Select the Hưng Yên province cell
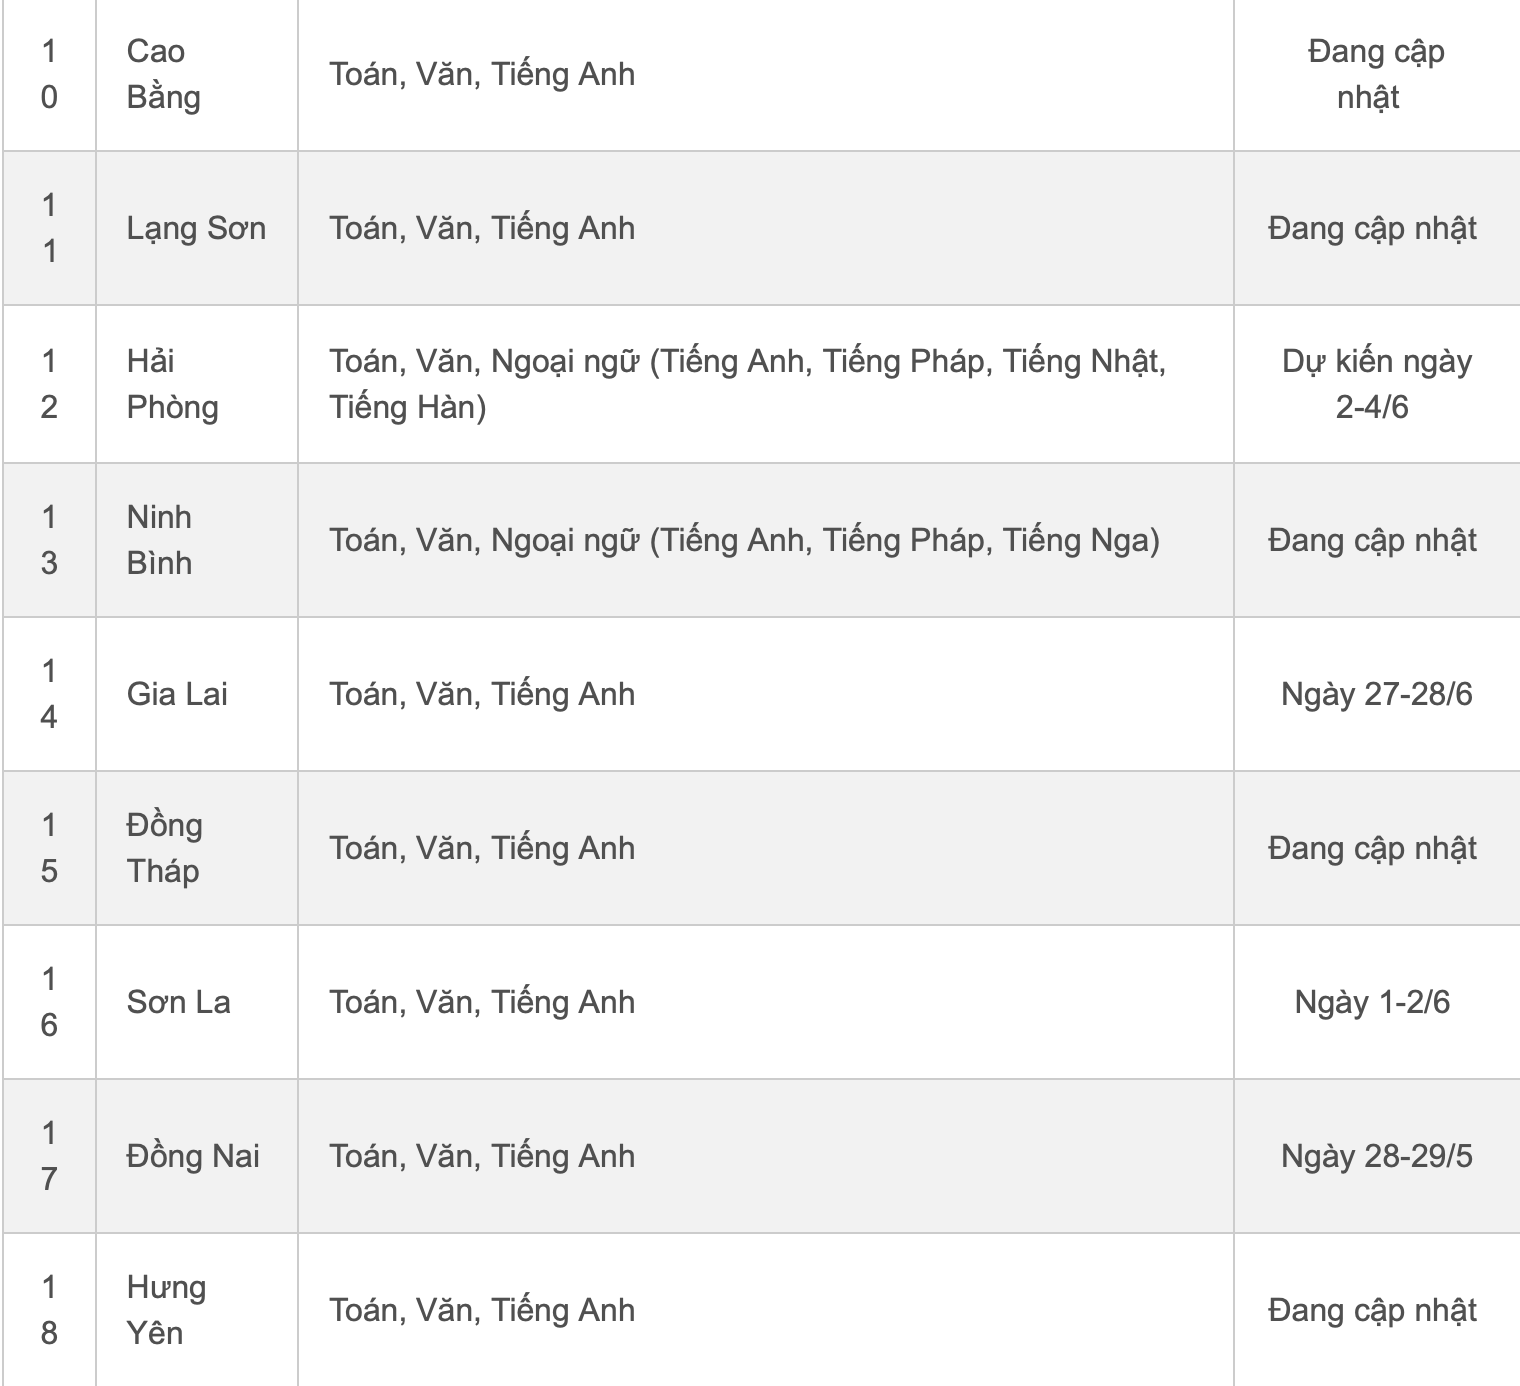The width and height of the screenshot is (1520, 1386). (x=166, y=1310)
